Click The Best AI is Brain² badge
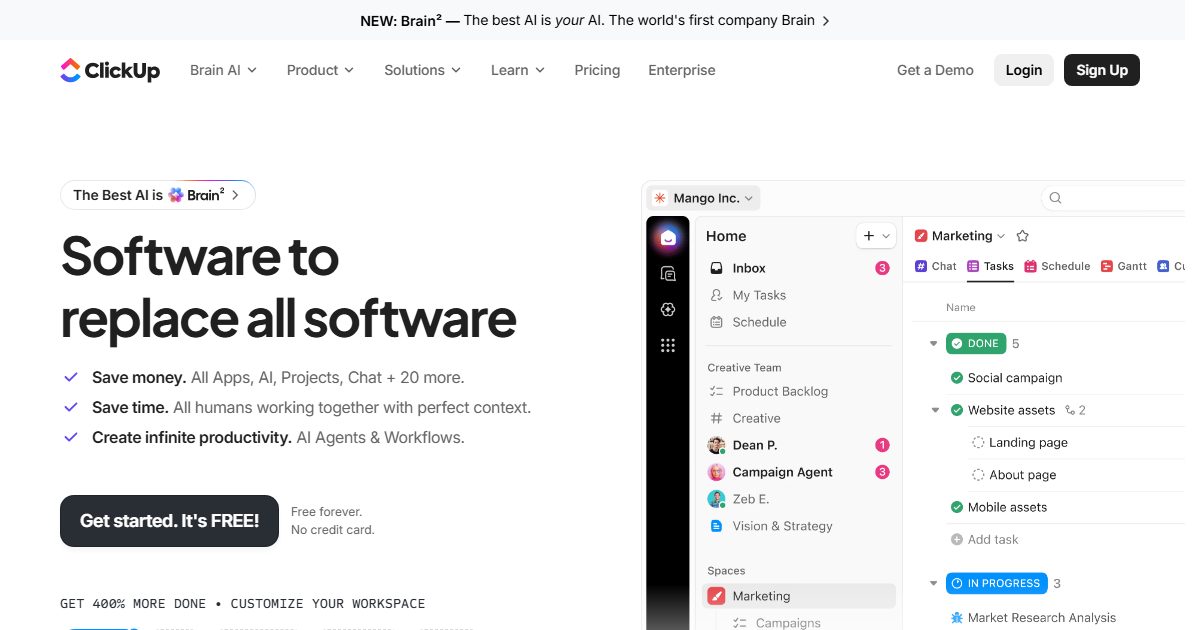The image size is (1200, 630). [158, 195]
